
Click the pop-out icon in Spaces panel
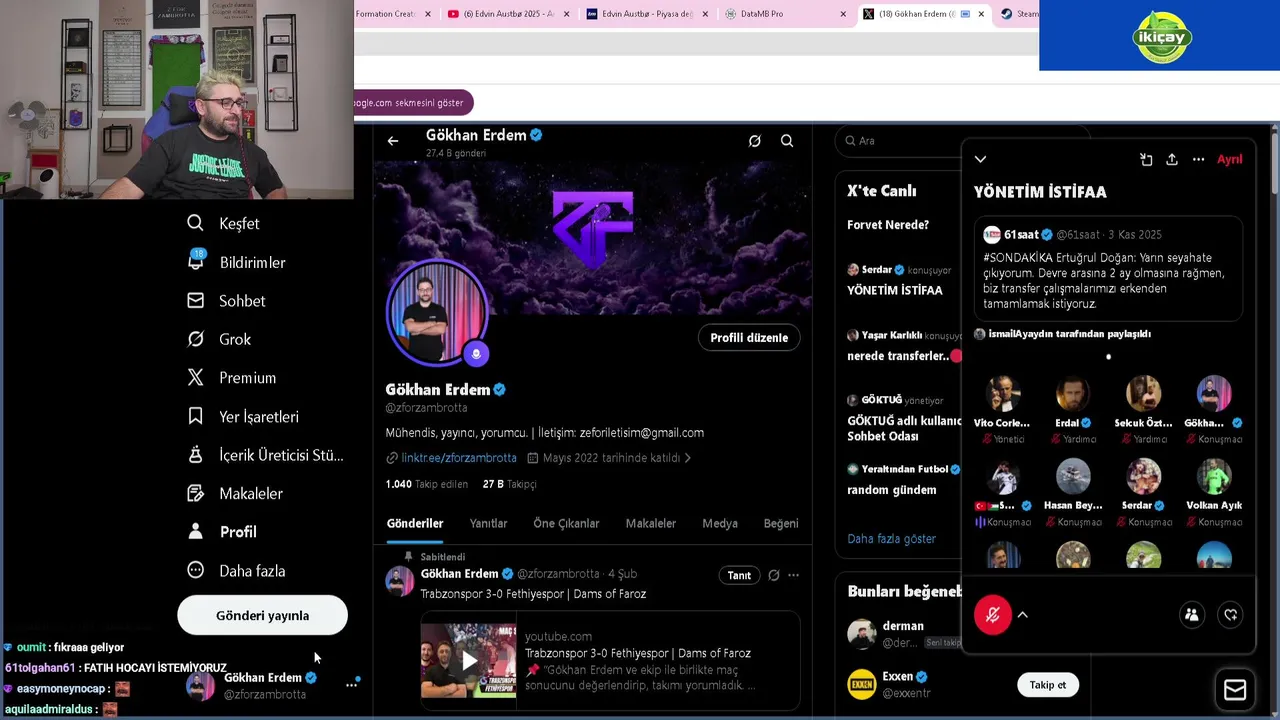(1146, 159)
